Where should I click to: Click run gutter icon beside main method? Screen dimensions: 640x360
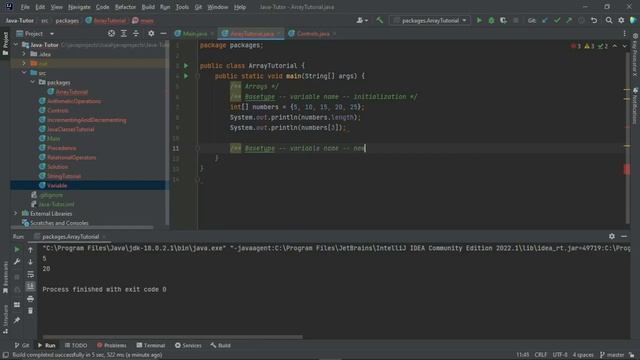click(x=186, y=76)
